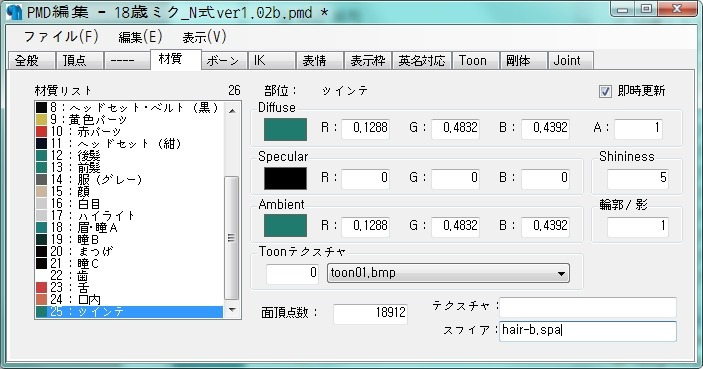
Task: Click the black Specular color swatch
Action: tap(286, 178)
